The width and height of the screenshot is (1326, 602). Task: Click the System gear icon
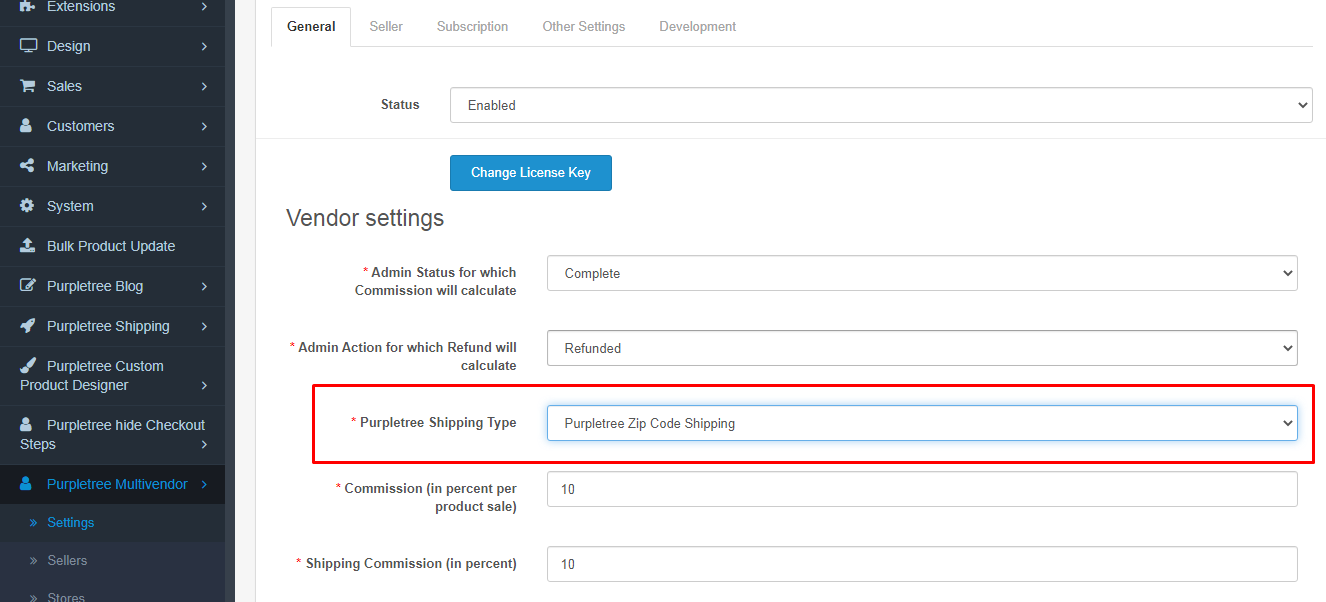pos(28,206)
